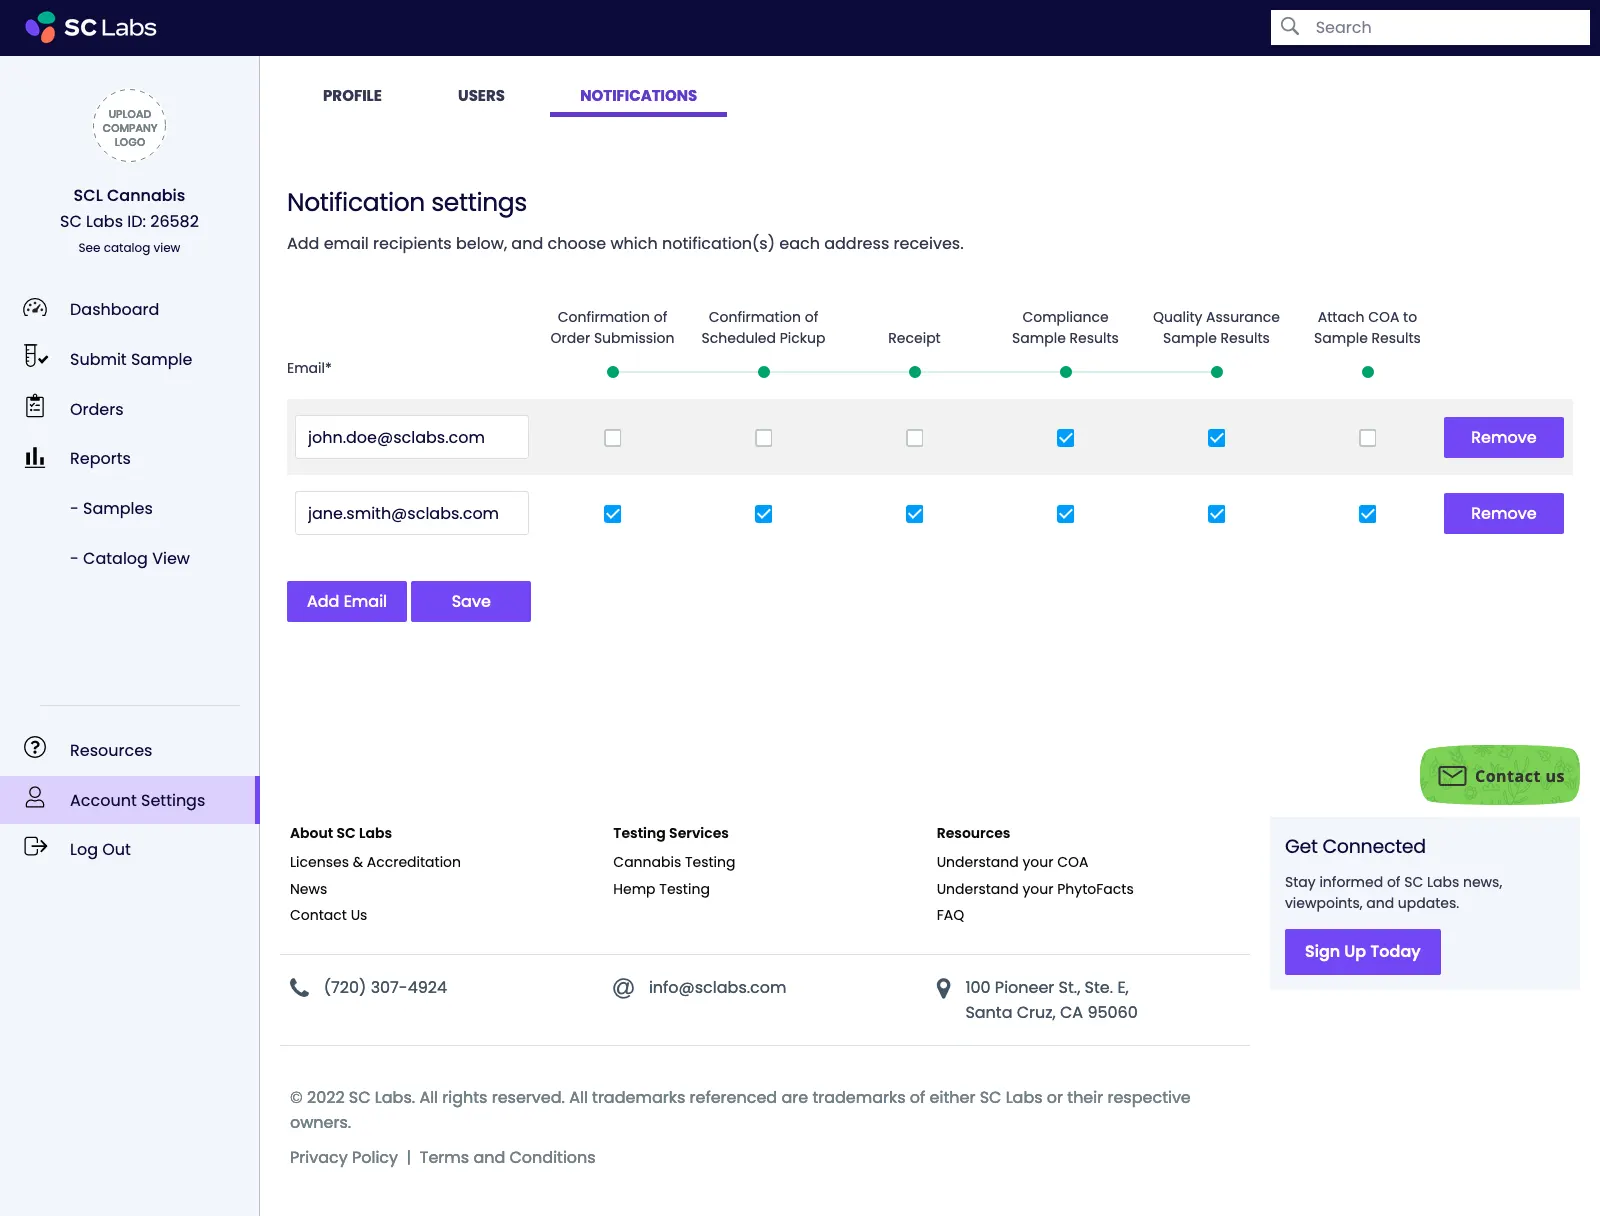Select Account Settings in sidebar

(x=129, y=800)
